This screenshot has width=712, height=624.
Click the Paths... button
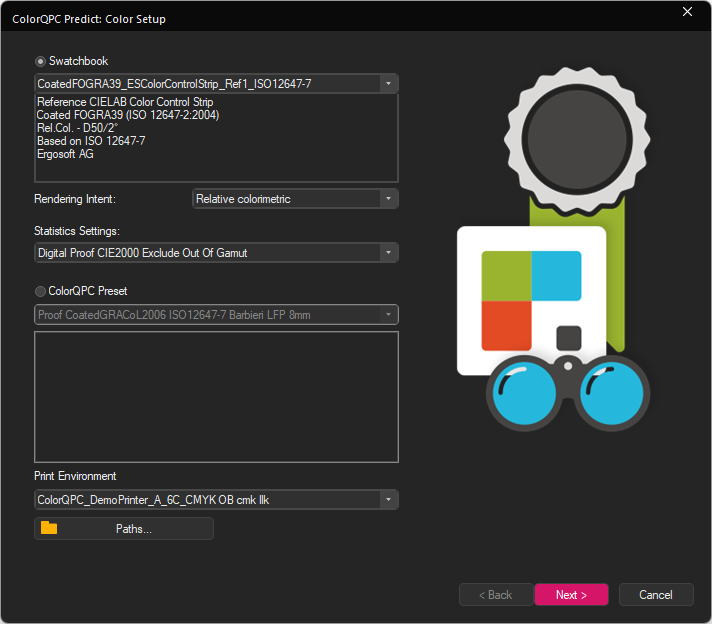click(124, 529)
